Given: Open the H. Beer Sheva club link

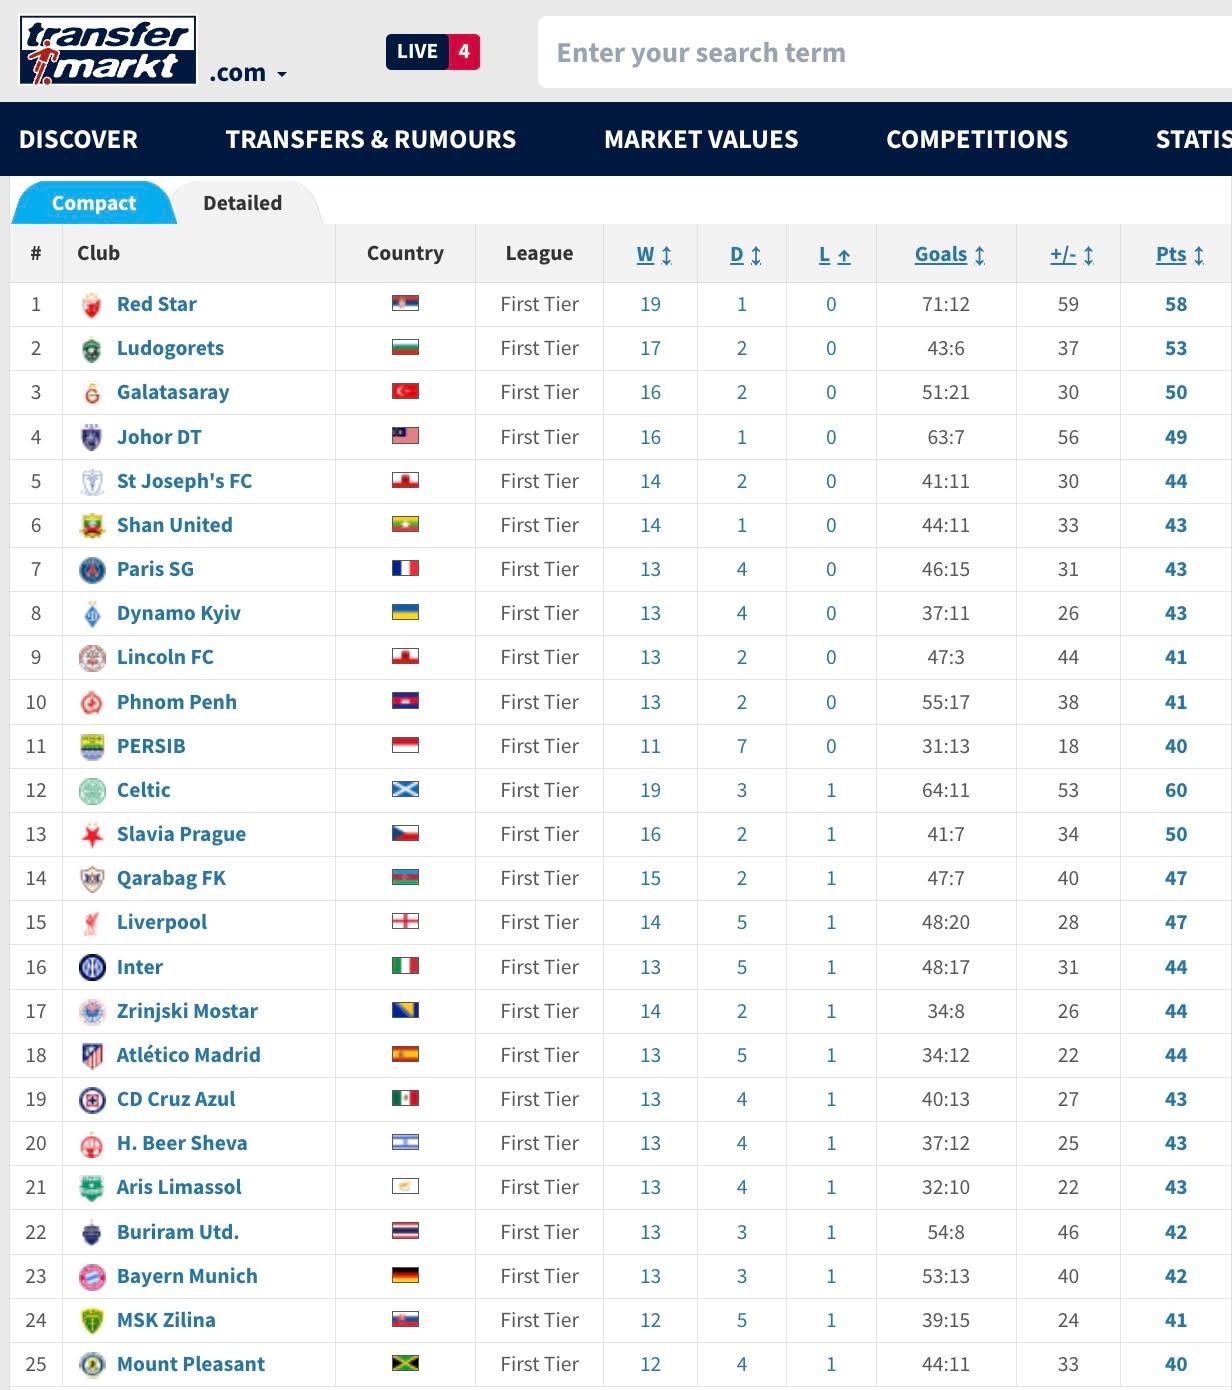Looking at the screenshot, I should tap(182, 1143).
